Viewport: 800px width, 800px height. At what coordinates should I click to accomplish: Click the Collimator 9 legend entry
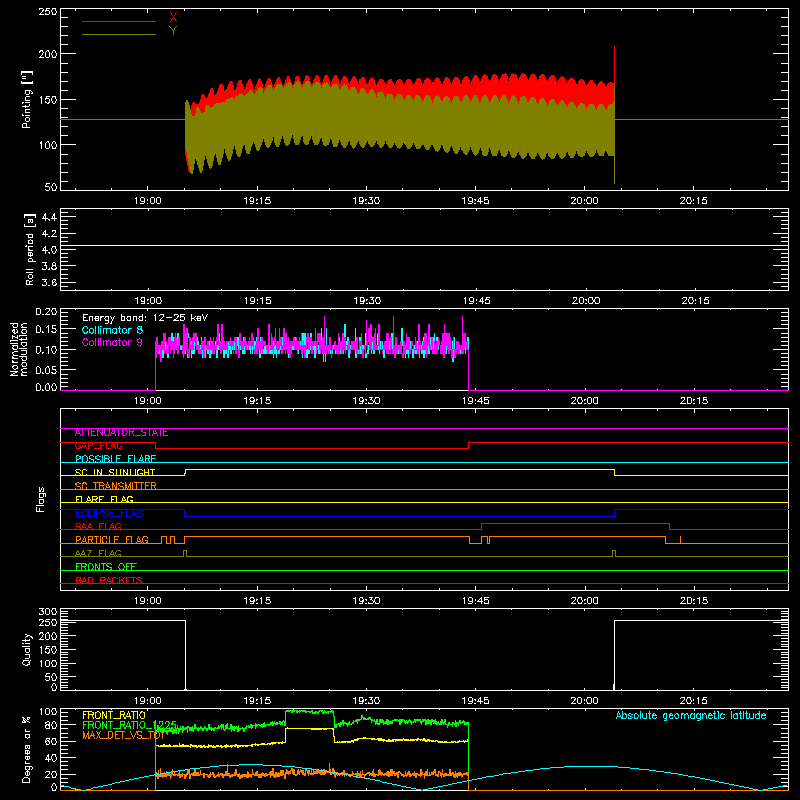point(112,342)
